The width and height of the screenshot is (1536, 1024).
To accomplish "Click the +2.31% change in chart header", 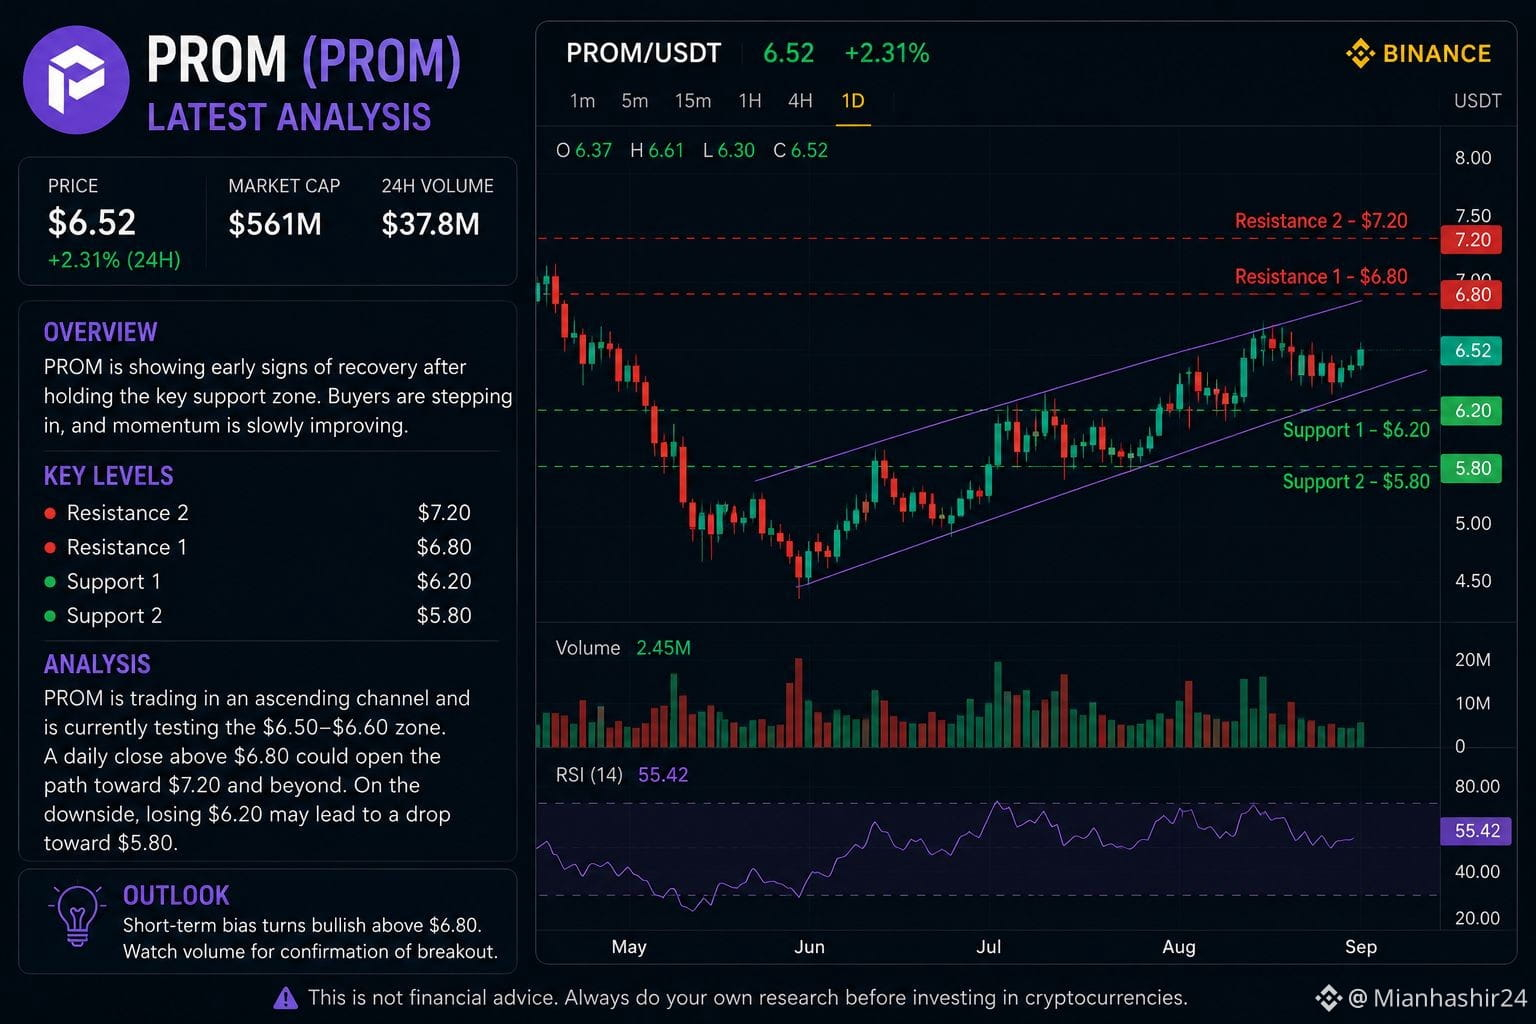I will click(887, 53).
